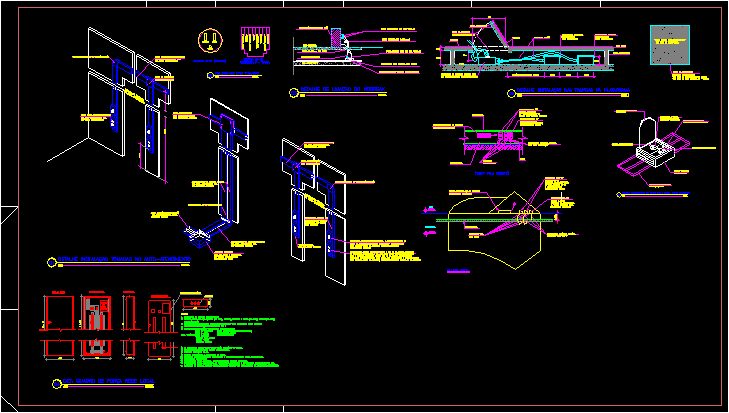
Task: Click the detail bubble beside quadro de força title
Action: point(57,384)
